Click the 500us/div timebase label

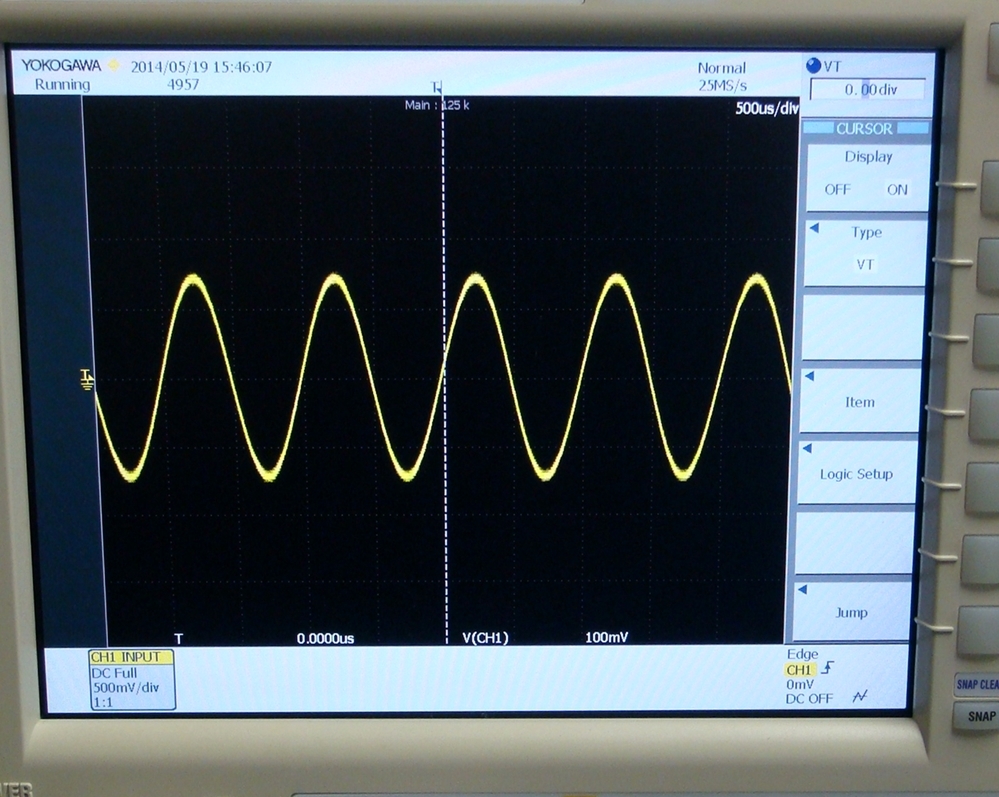tap(766, 108)
